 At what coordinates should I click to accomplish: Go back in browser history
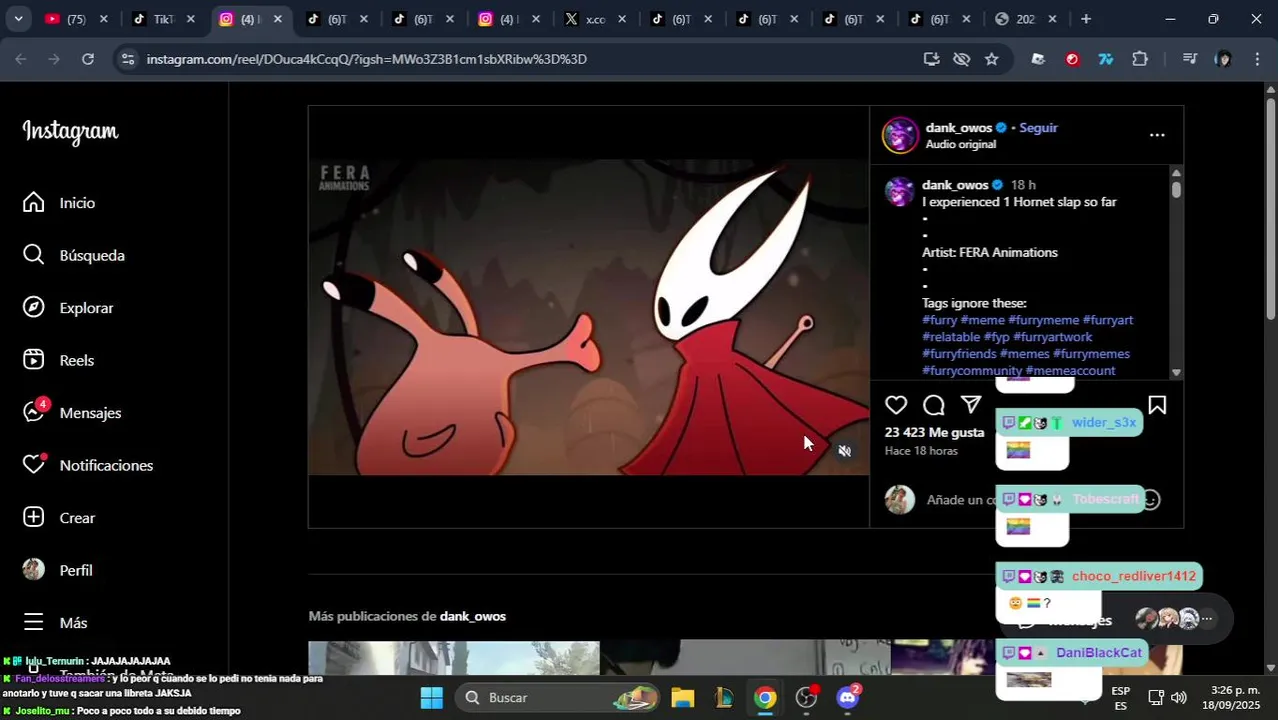[21, 59]
